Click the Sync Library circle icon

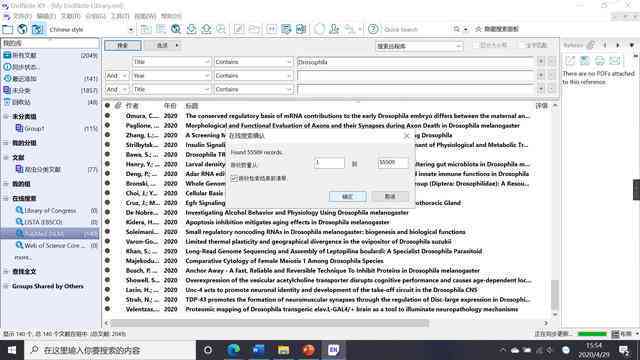(320, 29)
